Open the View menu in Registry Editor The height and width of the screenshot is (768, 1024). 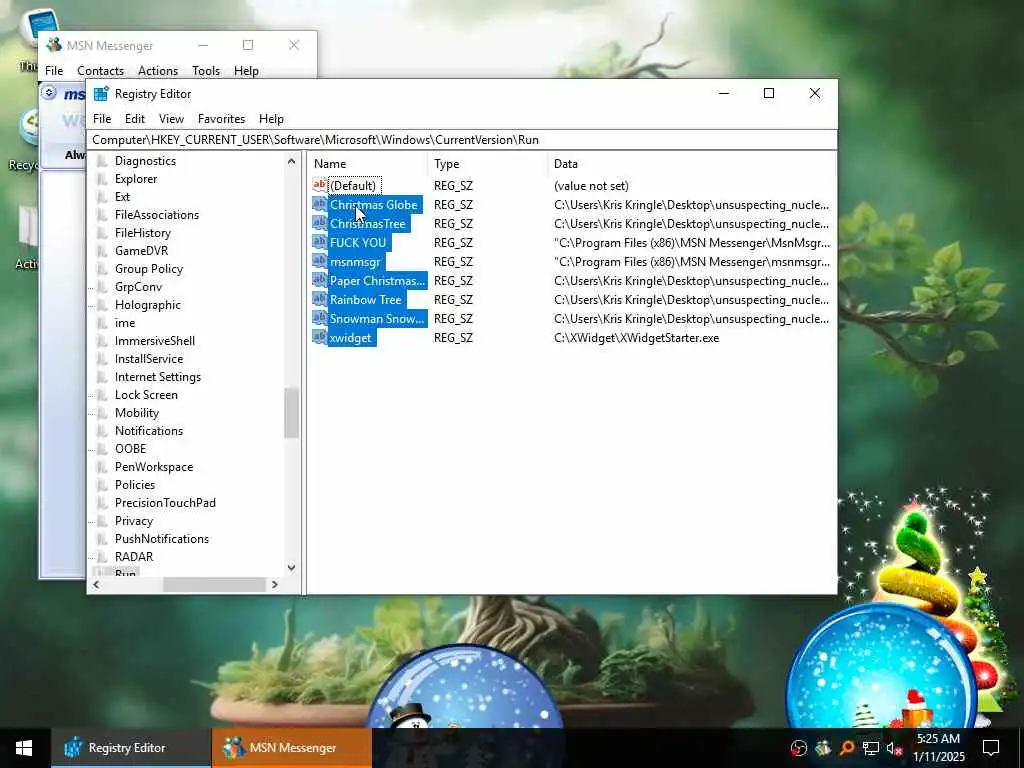[x=171, y=119]
